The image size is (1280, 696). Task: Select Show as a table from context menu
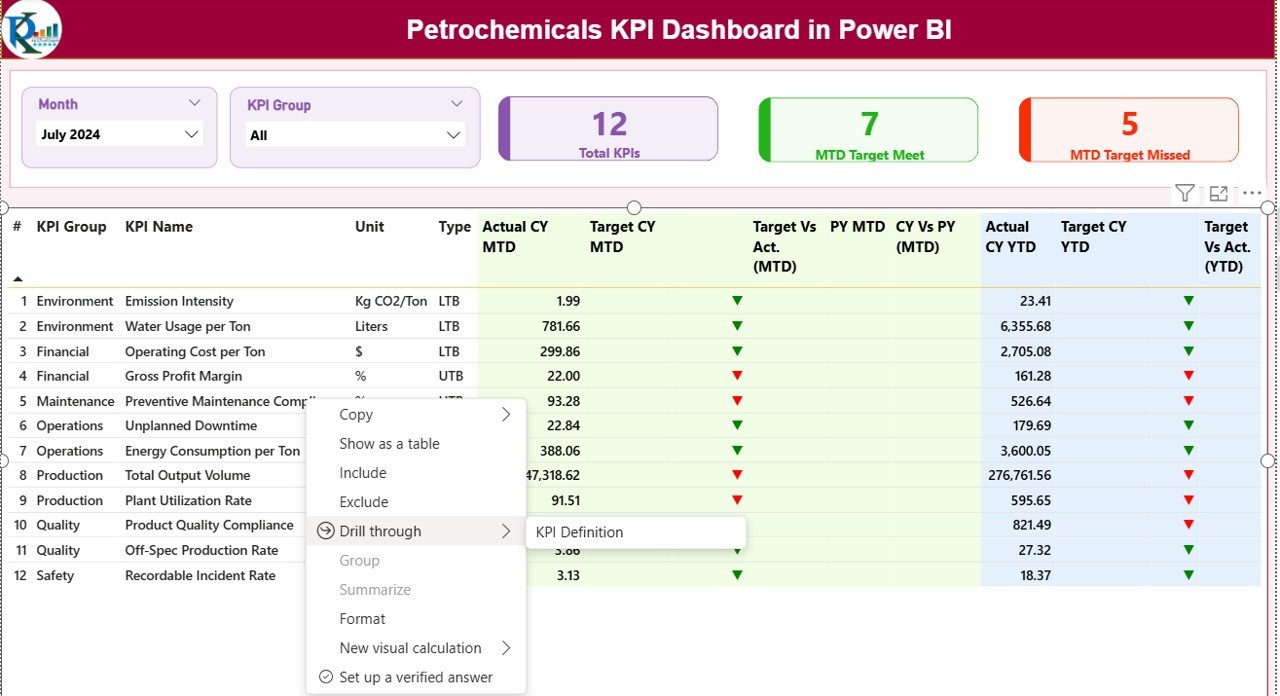[388, 443]
